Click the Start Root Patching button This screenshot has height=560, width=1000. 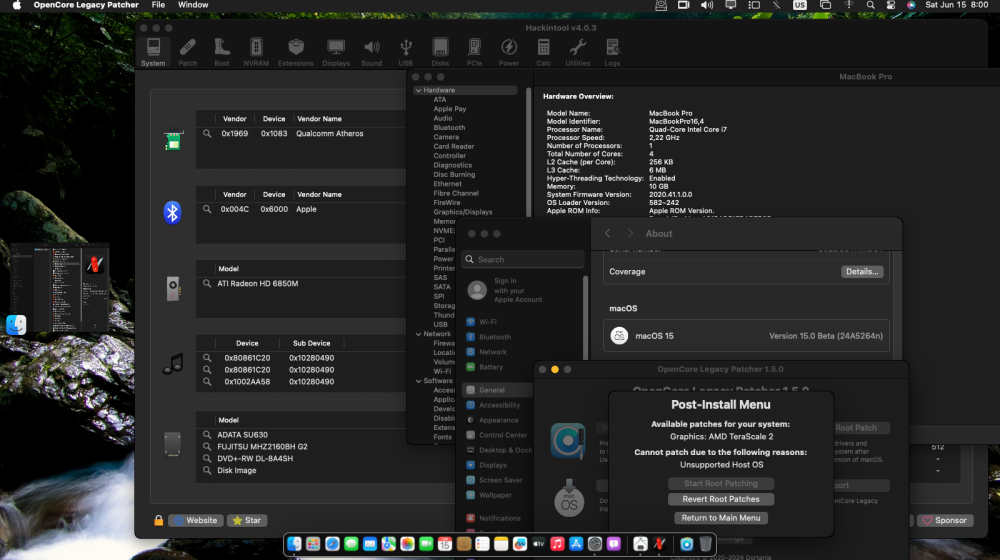click(721, 483)
